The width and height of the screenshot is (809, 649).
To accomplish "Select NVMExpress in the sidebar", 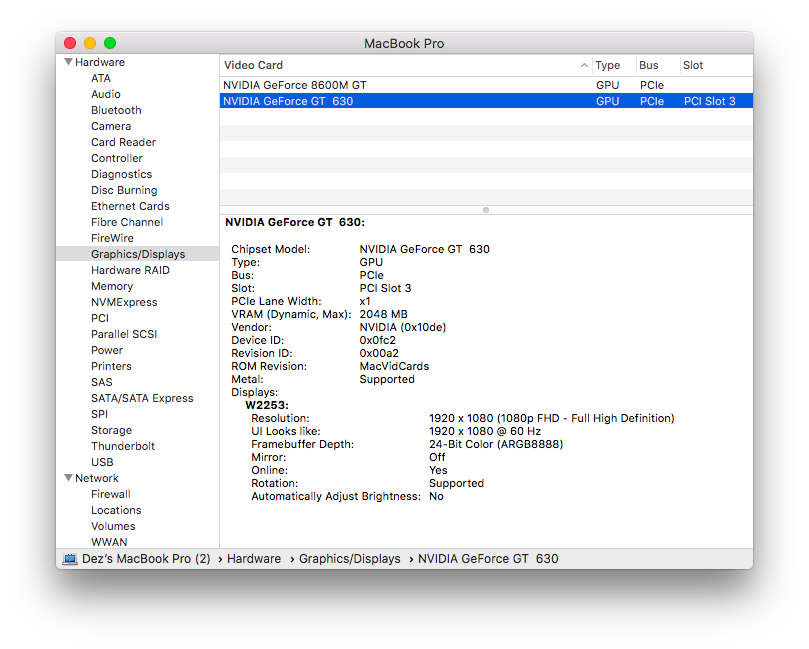I will coord(124,302).
